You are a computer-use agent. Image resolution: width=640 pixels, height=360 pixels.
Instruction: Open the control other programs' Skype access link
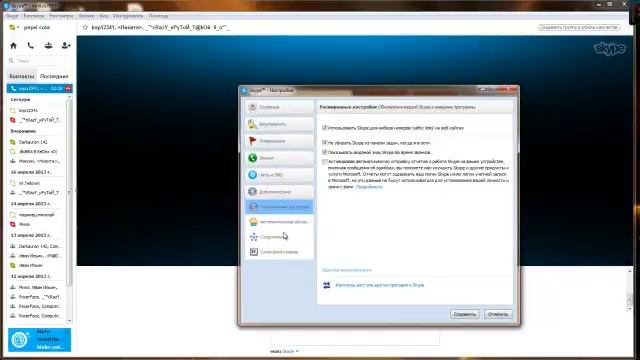coord(380,285)
